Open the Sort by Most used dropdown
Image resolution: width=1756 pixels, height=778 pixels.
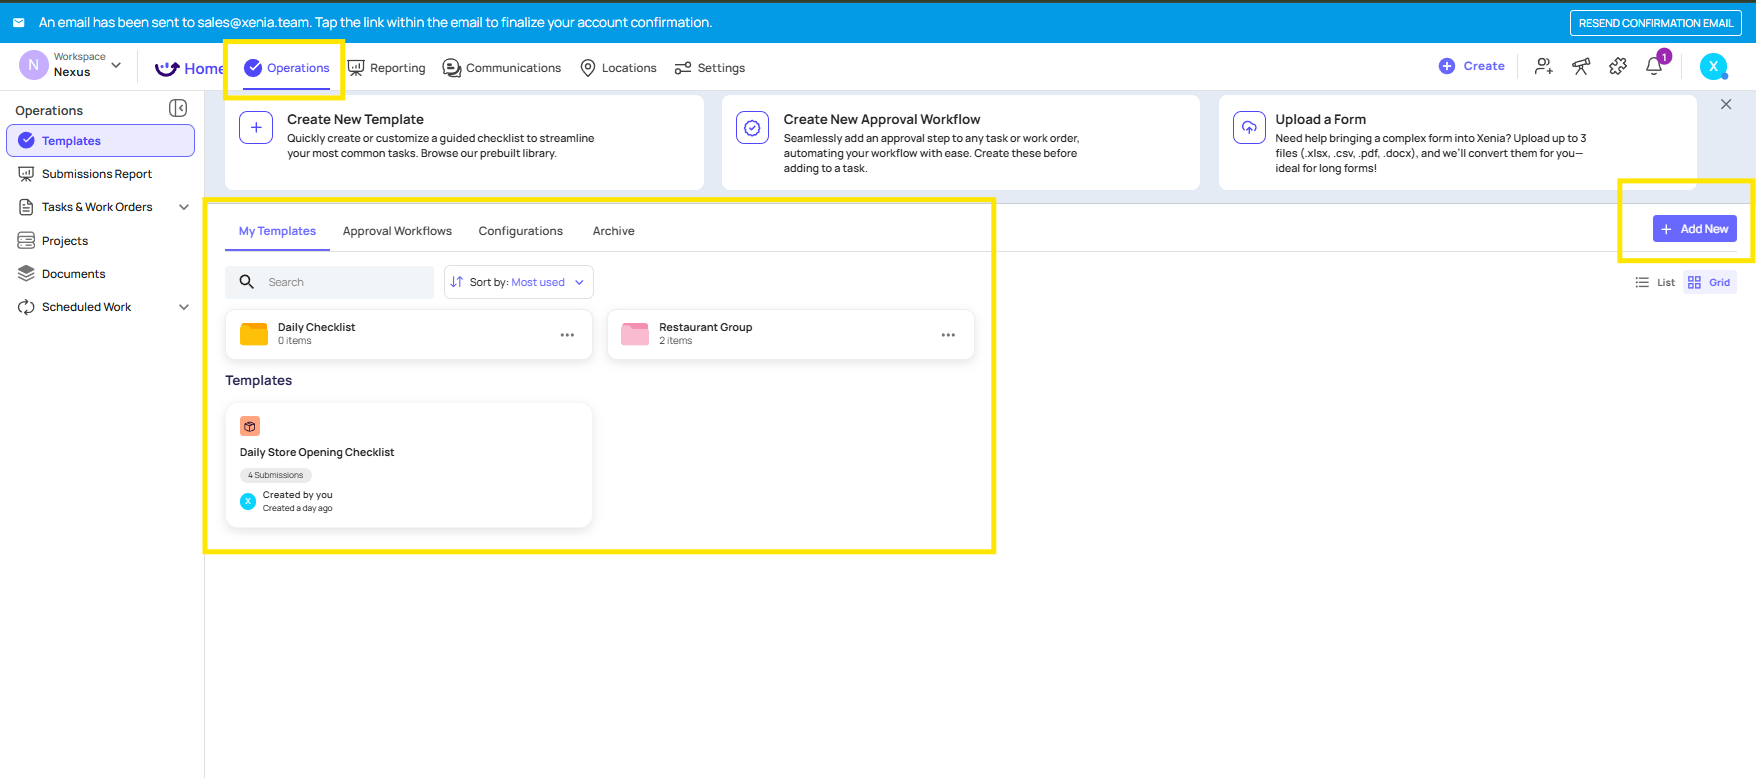pos(518,282)
